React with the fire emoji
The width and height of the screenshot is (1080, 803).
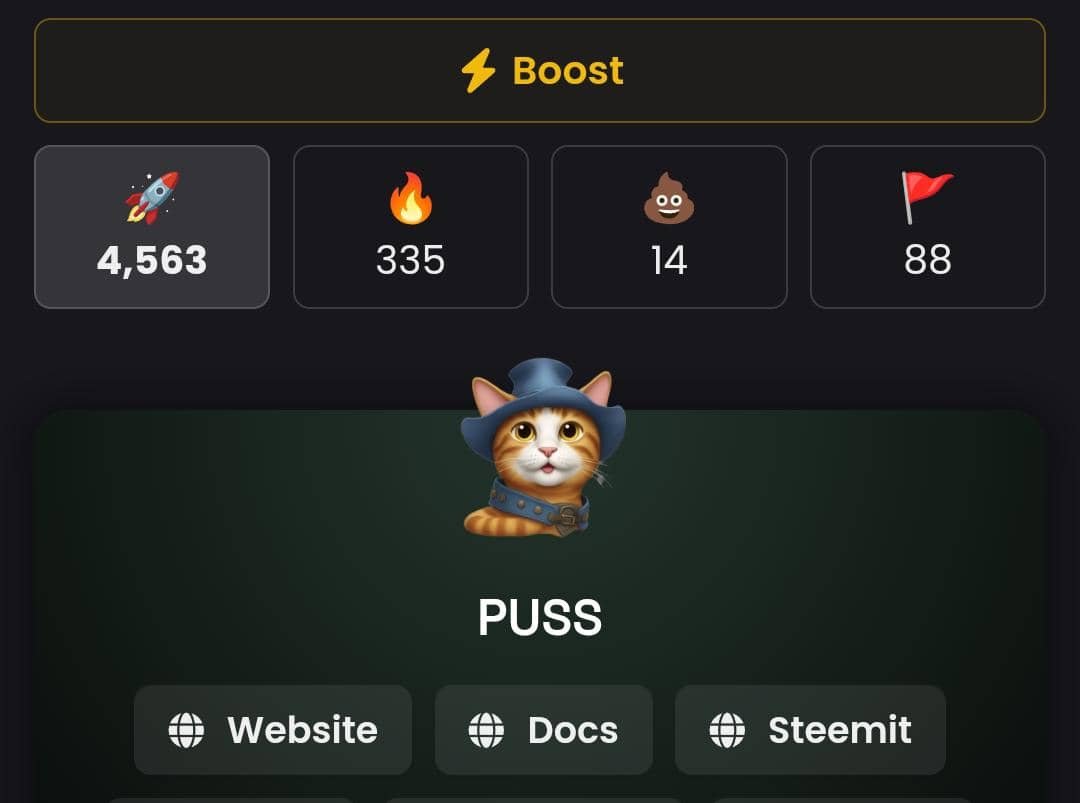pyautogui.click(x=411, y=198)
